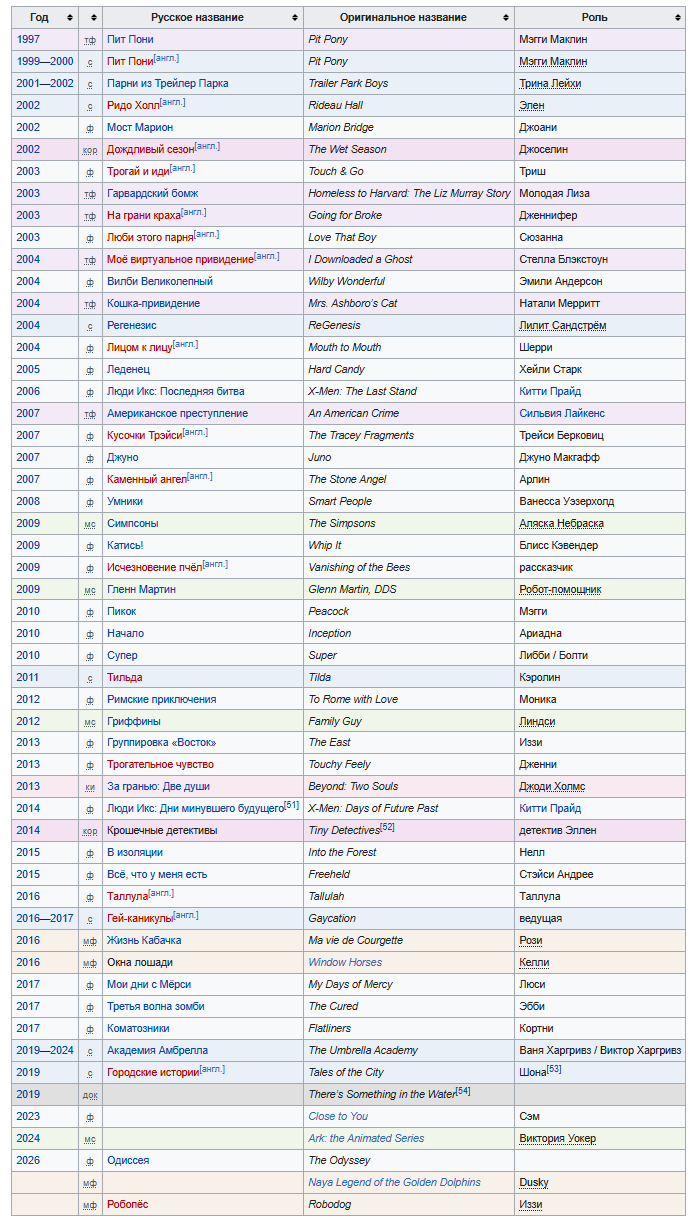This screenshot has width=697, height=1231.
Task: Open footnote reference 51
Action: tap(292, 805)
